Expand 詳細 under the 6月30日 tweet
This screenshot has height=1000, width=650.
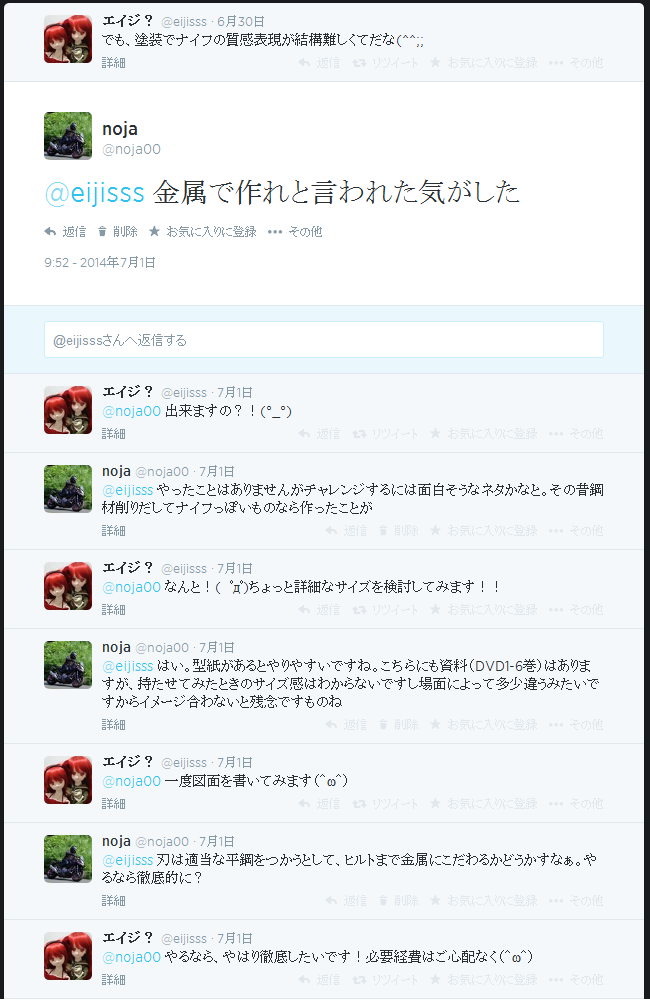click(114, 62)
